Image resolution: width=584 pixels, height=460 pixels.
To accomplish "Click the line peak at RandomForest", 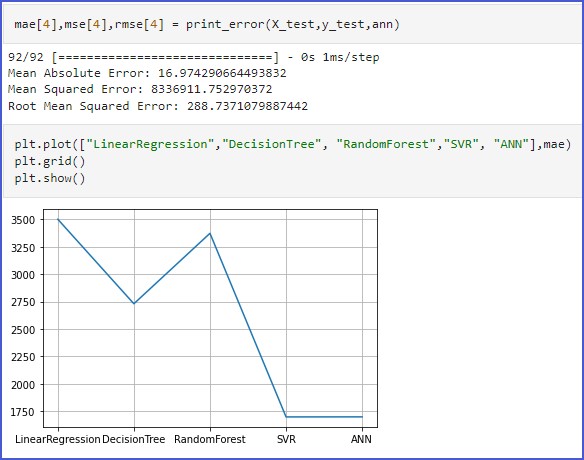I will (x=210, y=234).
